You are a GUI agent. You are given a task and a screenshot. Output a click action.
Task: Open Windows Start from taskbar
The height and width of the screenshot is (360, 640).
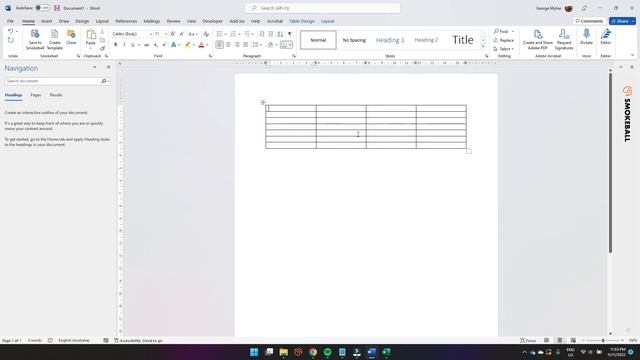tap(254, 352)
